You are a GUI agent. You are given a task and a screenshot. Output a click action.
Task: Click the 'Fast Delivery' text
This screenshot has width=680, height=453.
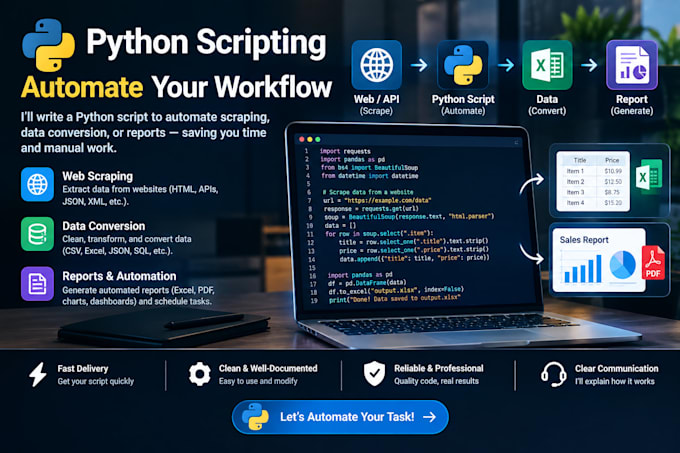[83, 368]
